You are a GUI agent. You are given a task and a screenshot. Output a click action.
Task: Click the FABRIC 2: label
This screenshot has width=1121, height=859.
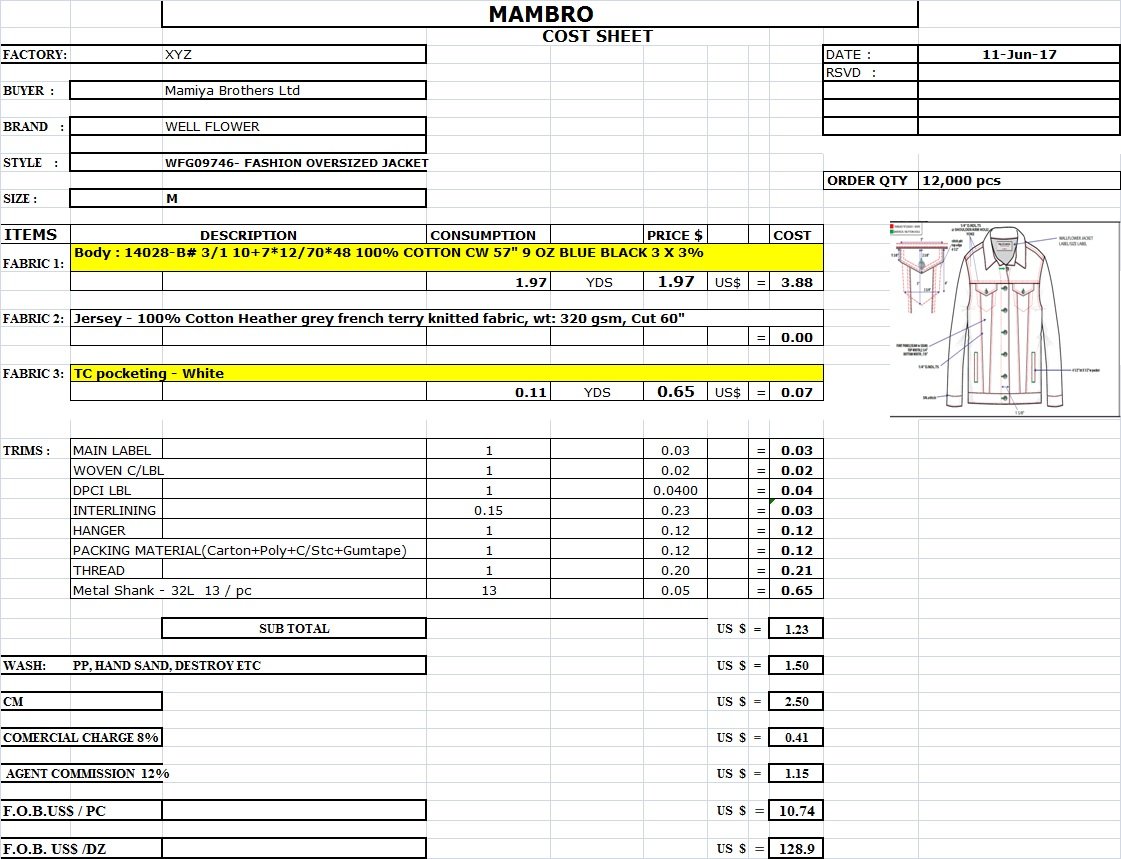(33, 318)
